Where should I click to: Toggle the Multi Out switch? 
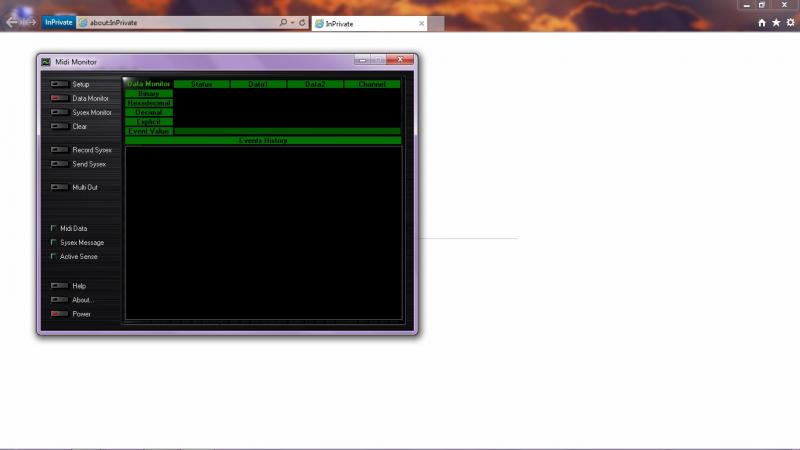(x=59, y=187)
